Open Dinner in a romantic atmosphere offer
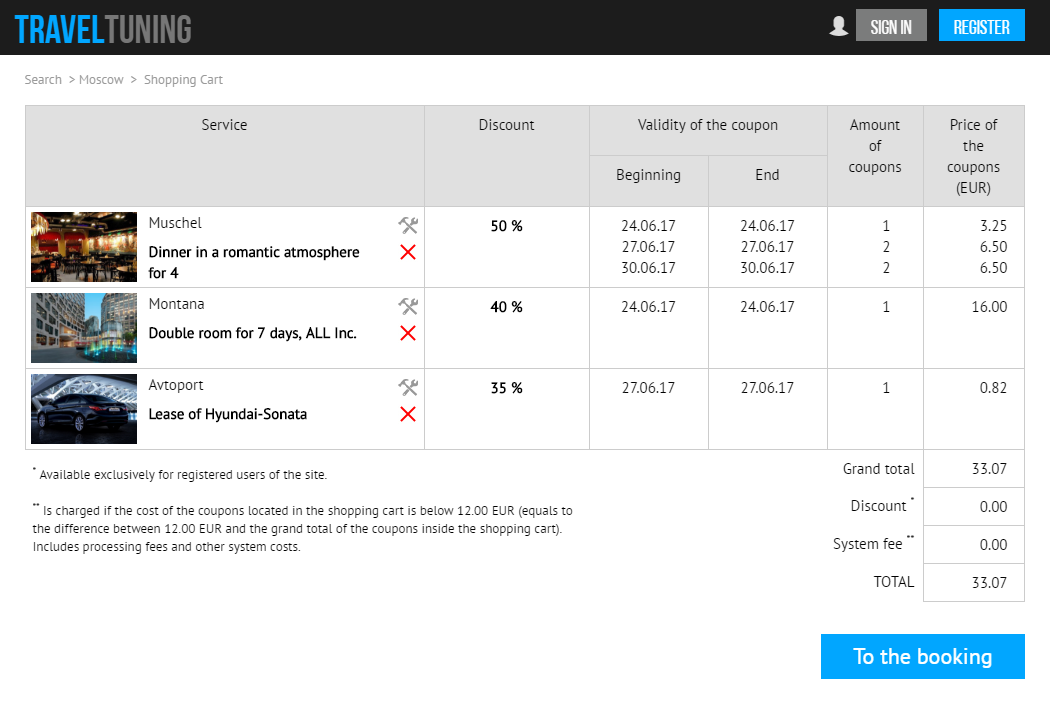This screenshot has width=1050, height=719. (x=254, y=262)
